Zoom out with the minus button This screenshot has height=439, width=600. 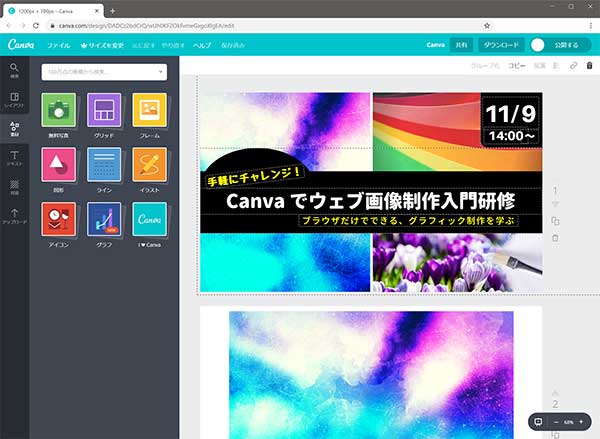(556, 422)
